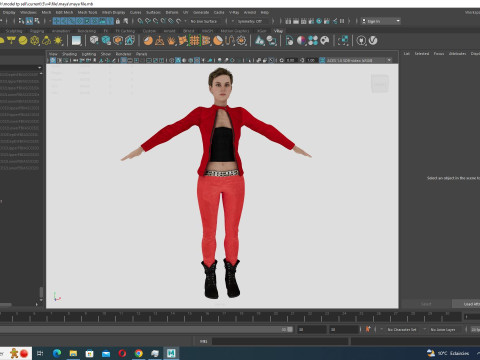Open Google Chrome from the taskbar
Image resolution: width=480 pixels, height=360 pixels.
coord(139,353)
